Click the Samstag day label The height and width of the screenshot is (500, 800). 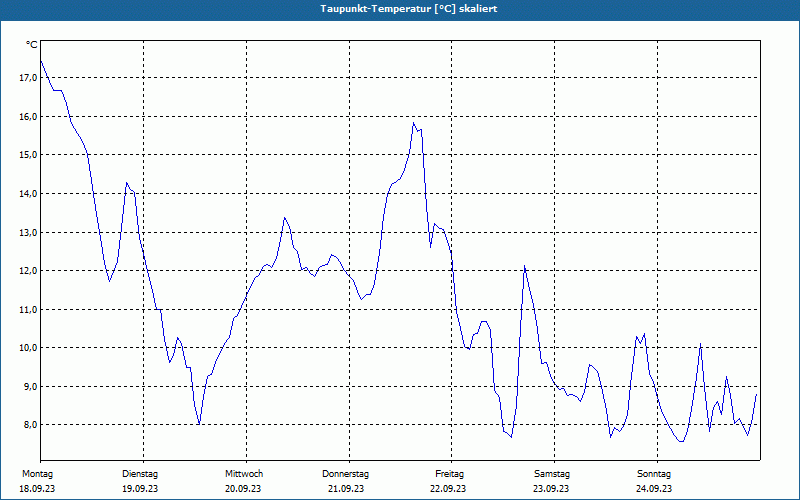(x=552, y=474)
